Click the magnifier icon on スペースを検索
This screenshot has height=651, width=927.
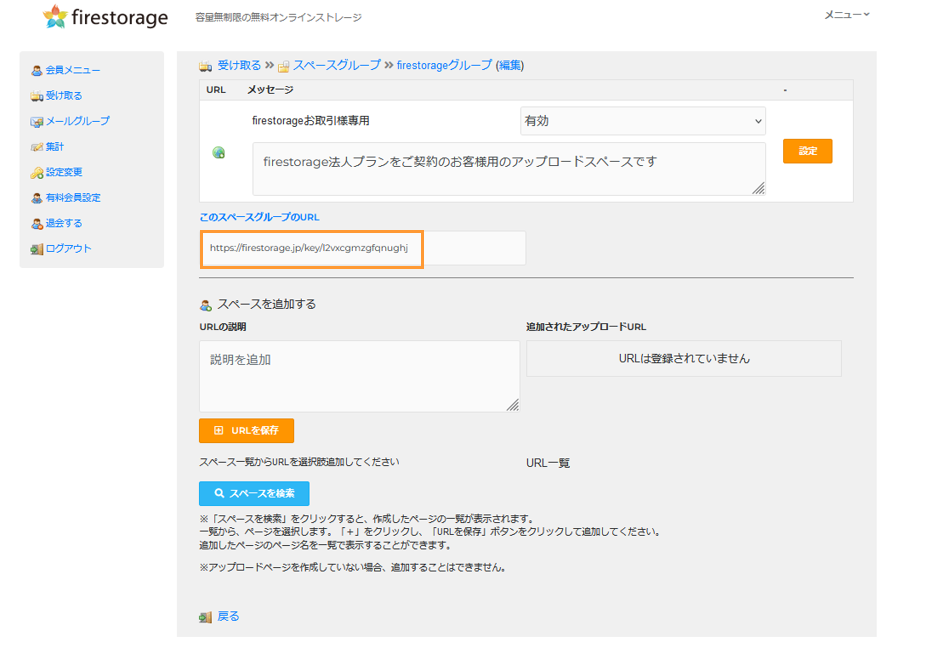coord(219,493)
